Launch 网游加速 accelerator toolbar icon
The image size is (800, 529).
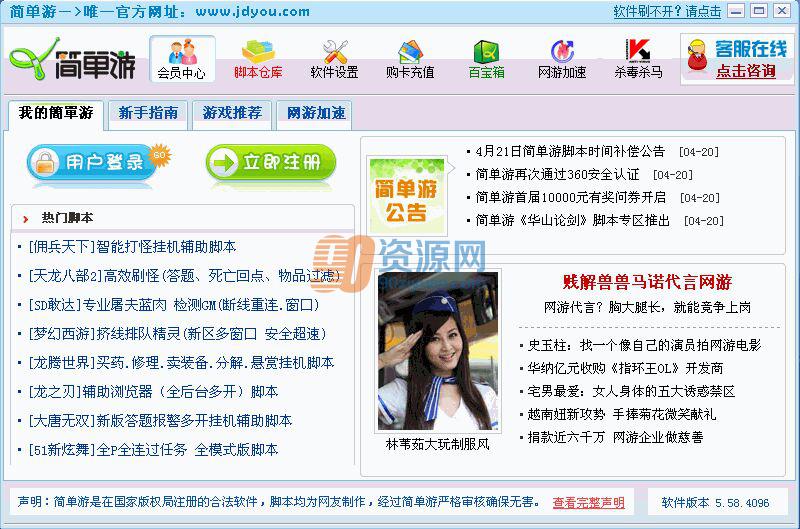pyautogui.click(x=562, y=59)
